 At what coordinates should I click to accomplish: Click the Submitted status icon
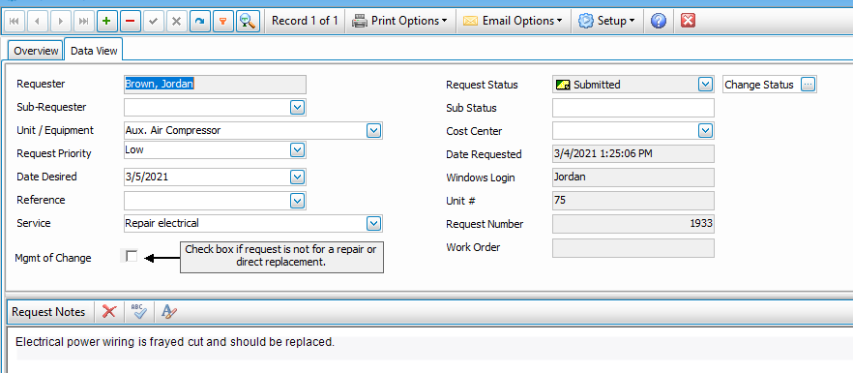[563, 85]
